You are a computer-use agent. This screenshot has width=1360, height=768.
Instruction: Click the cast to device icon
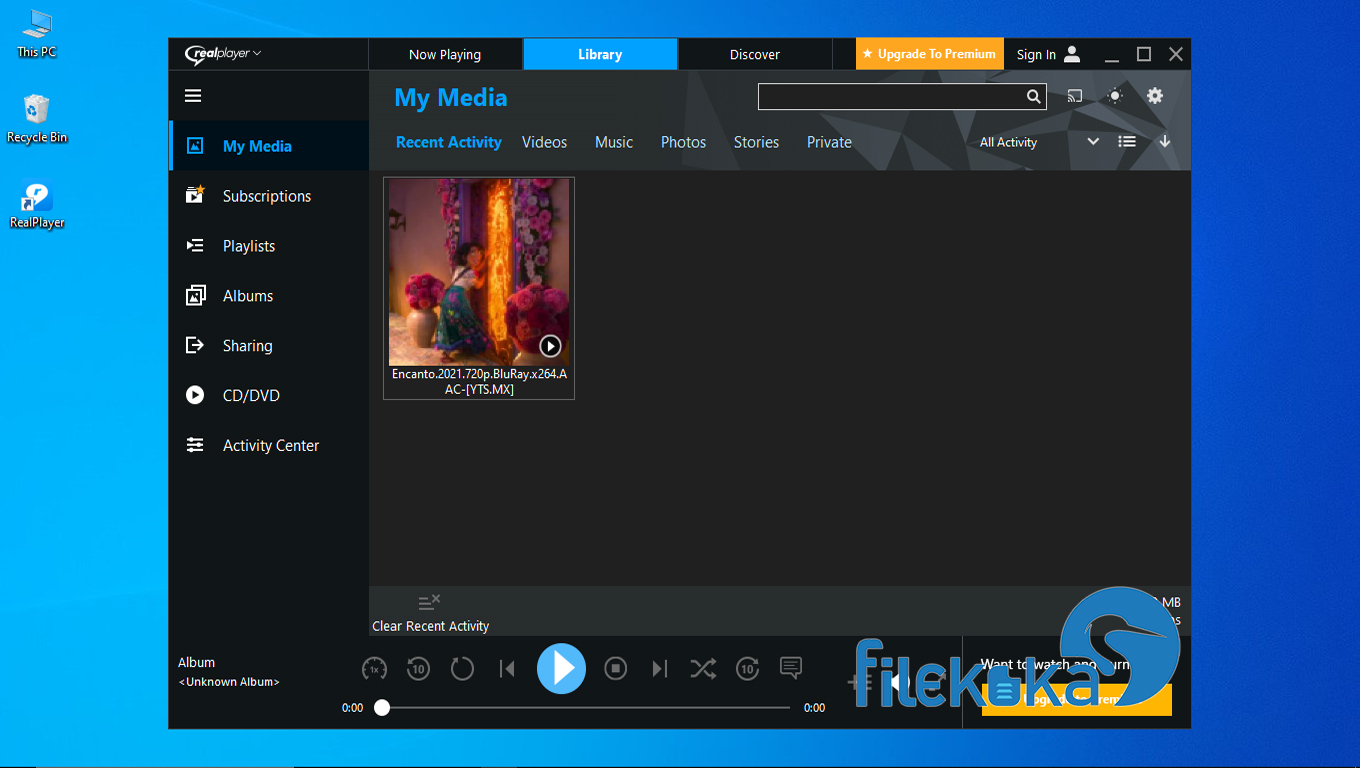click(x=1075, y=96)
